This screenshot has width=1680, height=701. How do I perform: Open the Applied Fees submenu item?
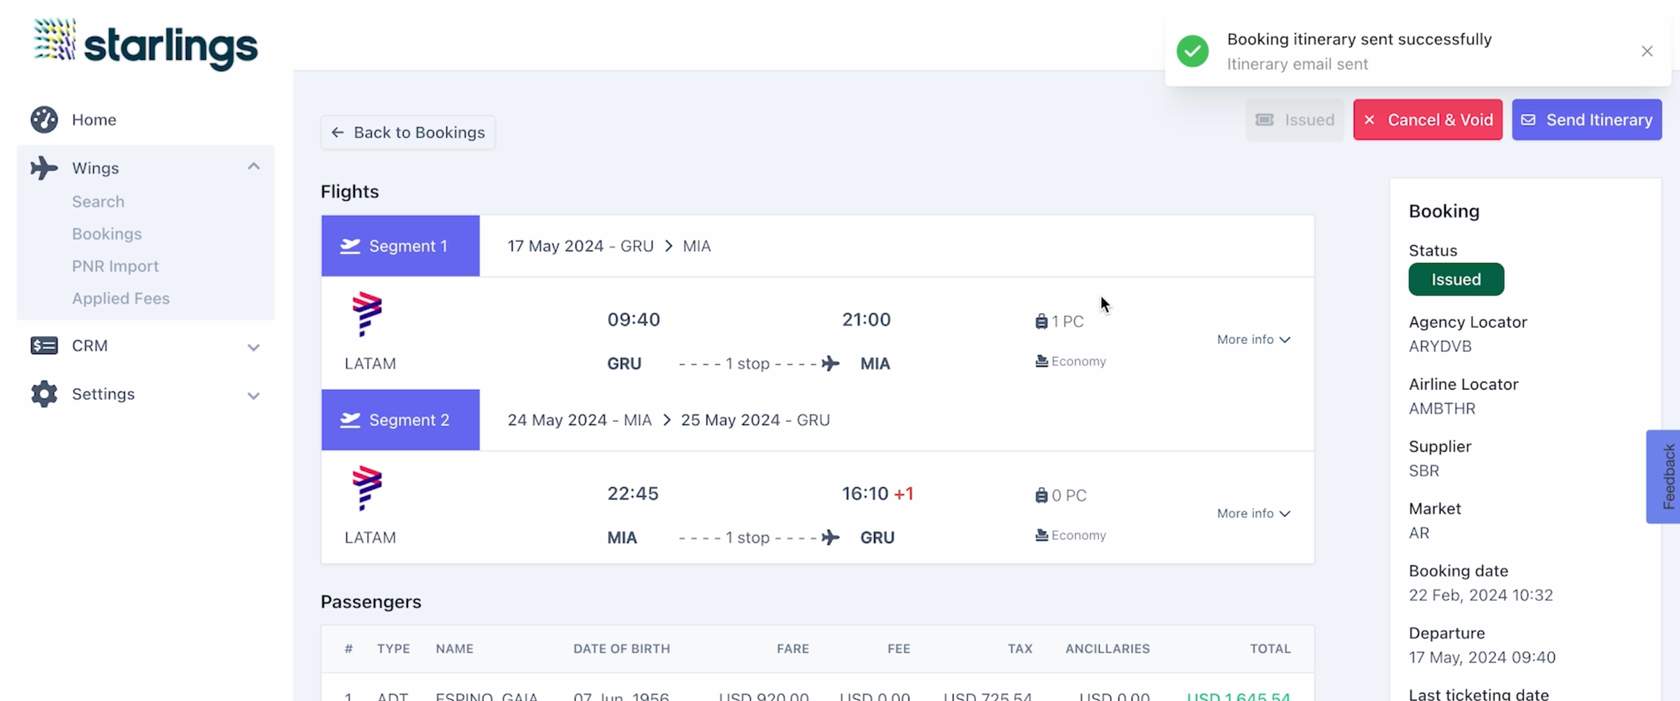121,298
